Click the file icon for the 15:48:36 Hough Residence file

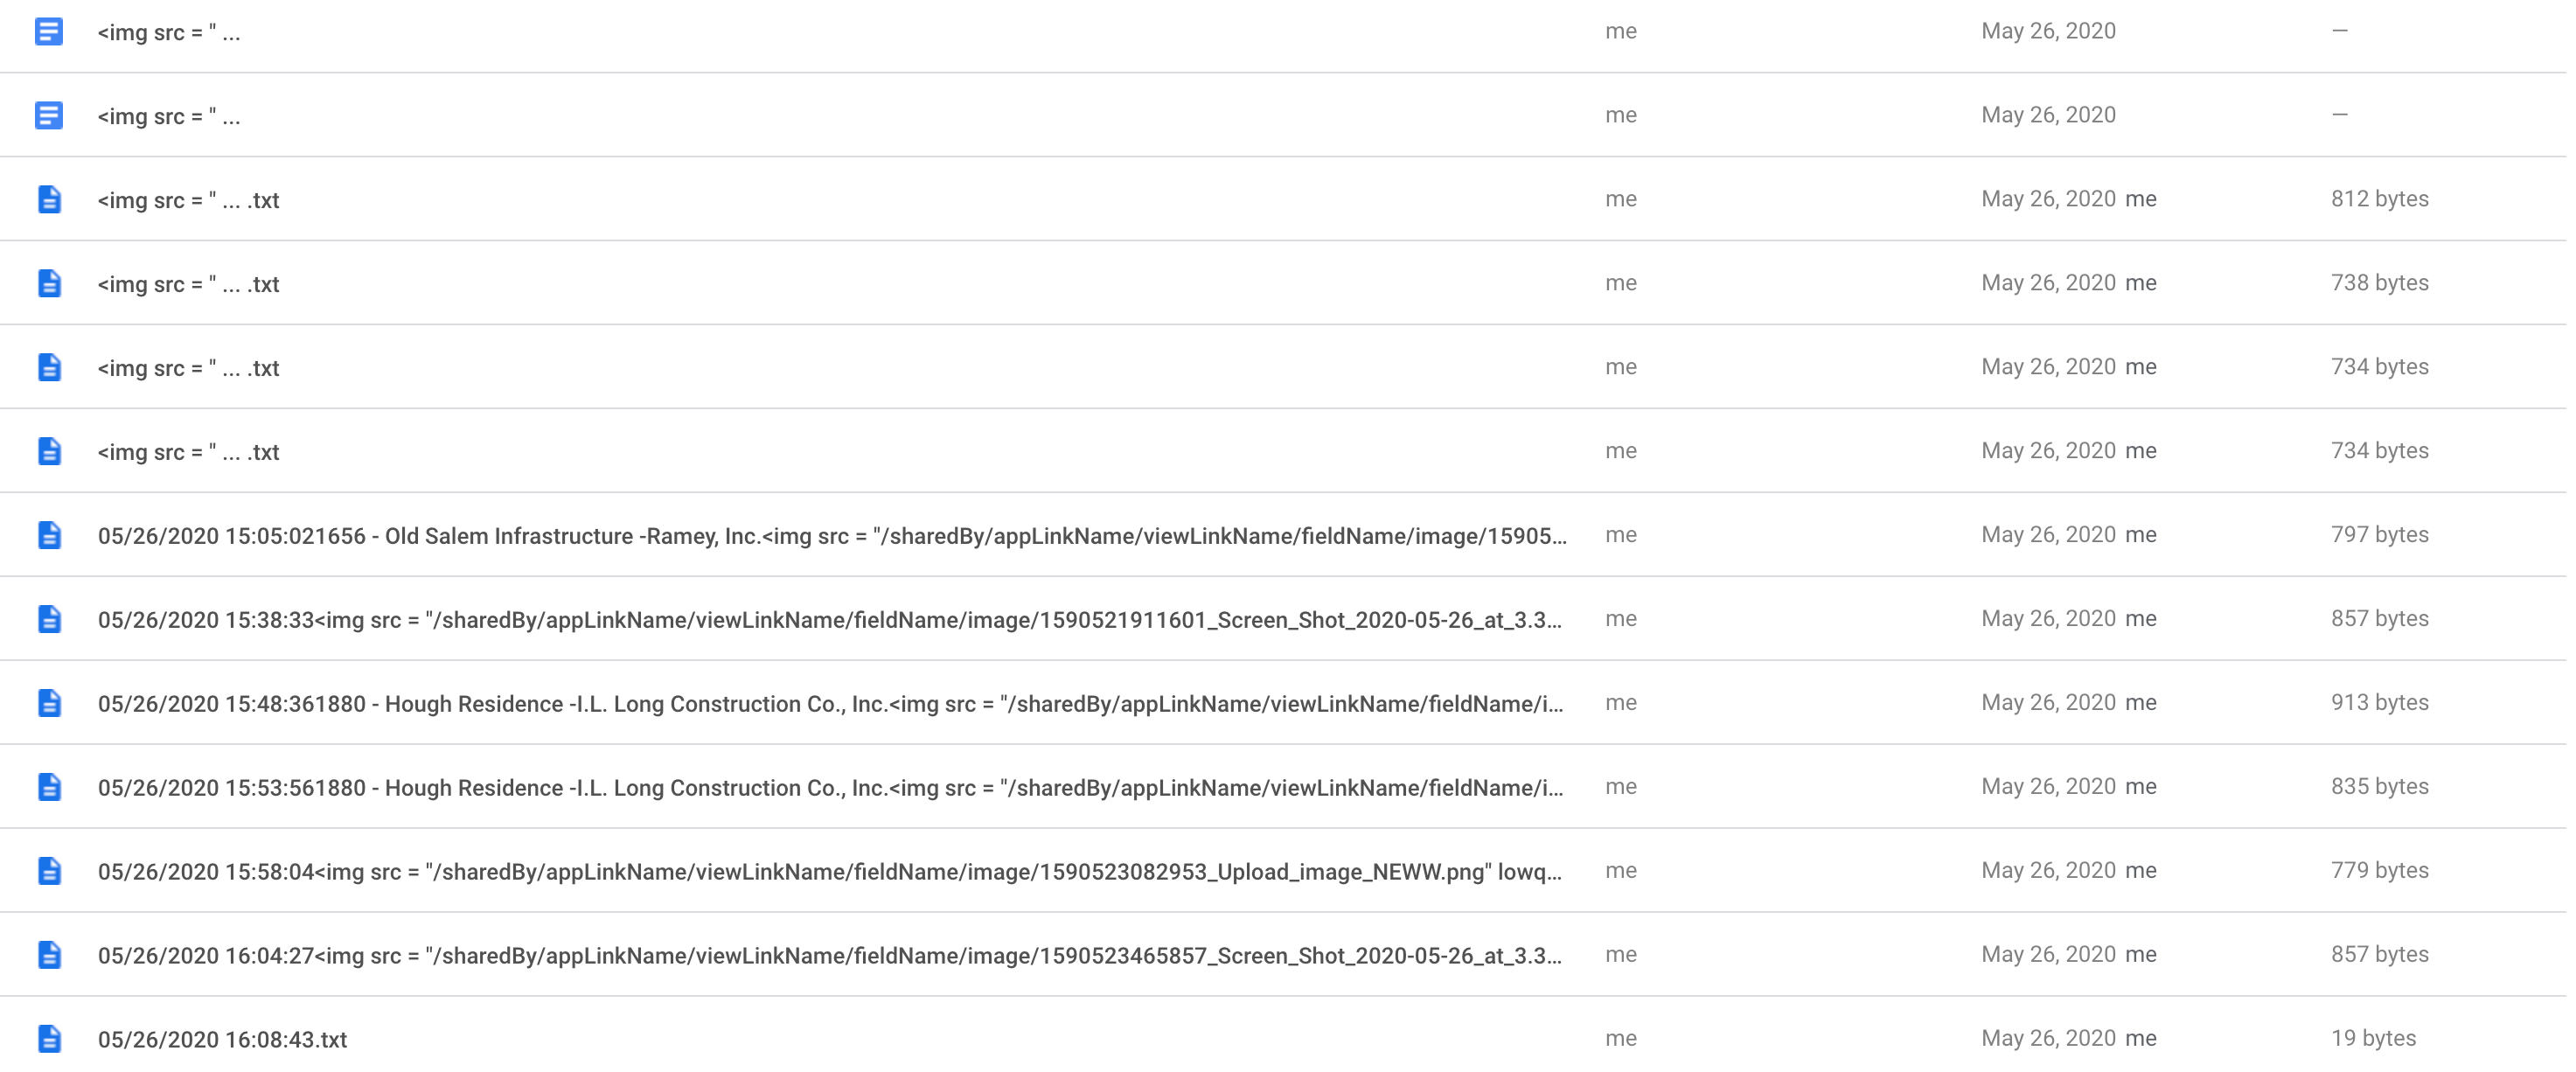pos(49,703)
